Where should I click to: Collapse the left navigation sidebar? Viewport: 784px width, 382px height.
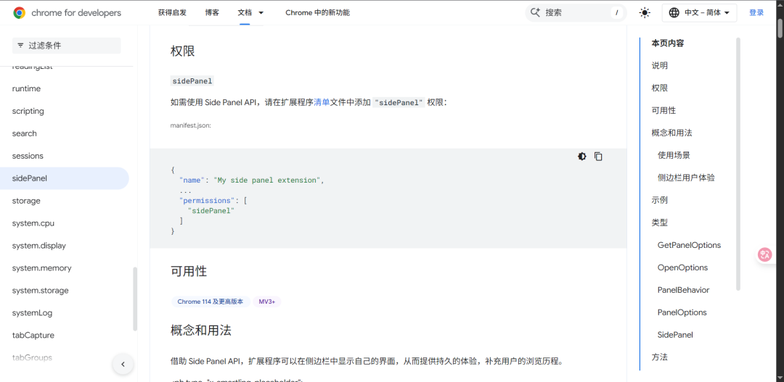tap(123, 364)
